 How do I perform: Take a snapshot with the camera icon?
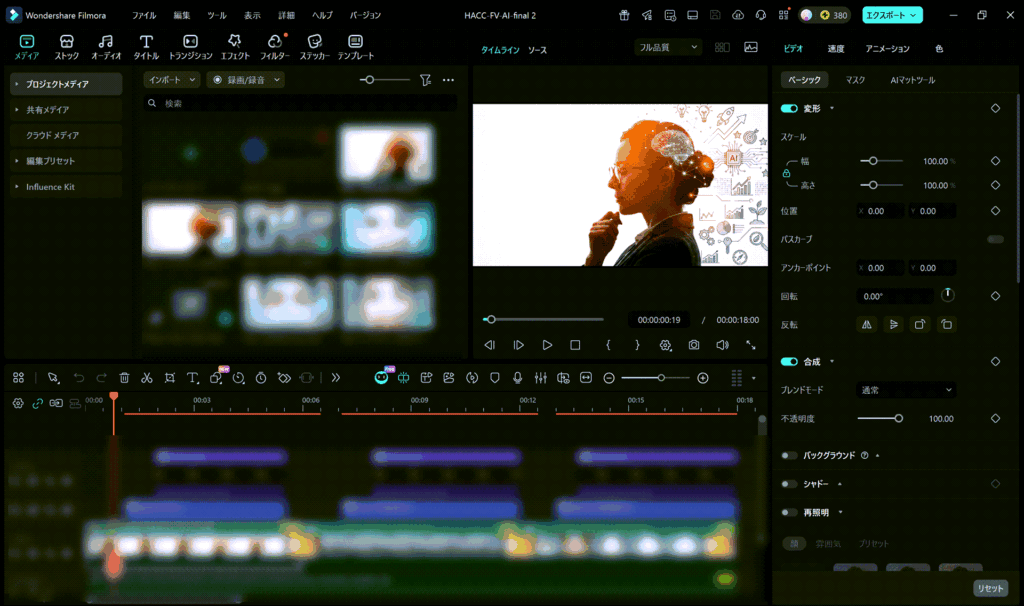pos(694,345)
